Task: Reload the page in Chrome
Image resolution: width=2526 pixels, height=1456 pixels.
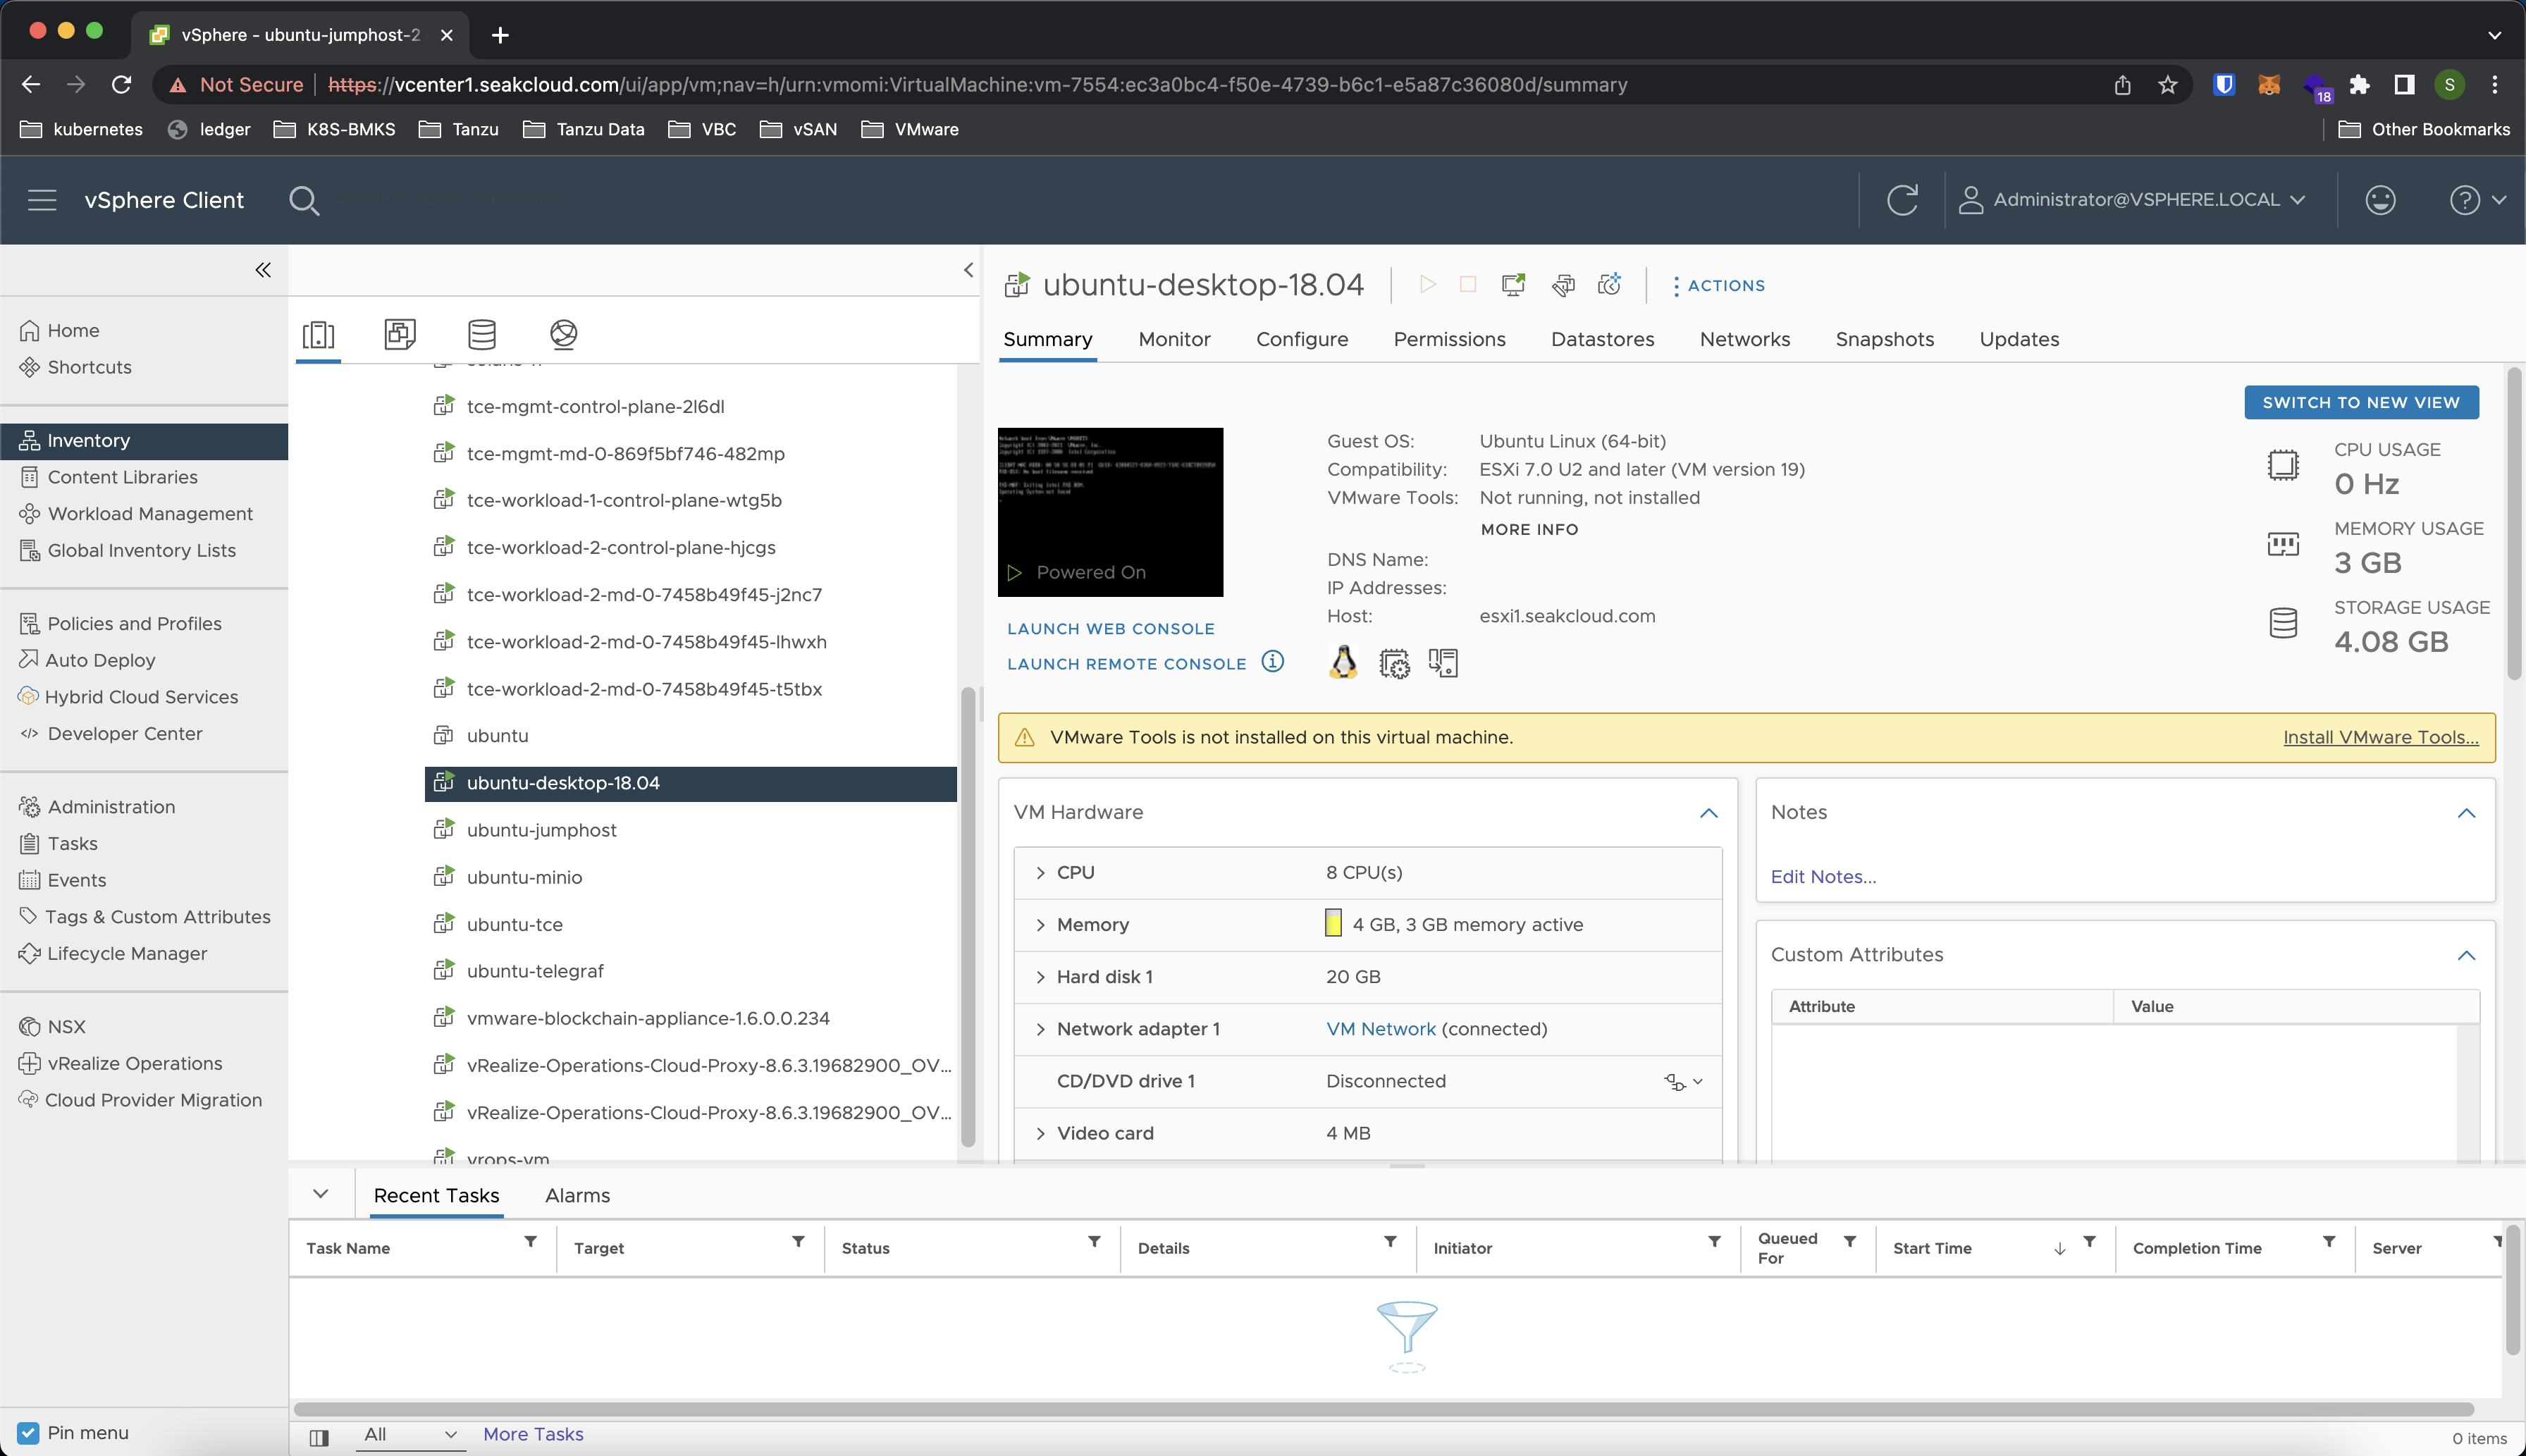Action: (x=122, y=85)
